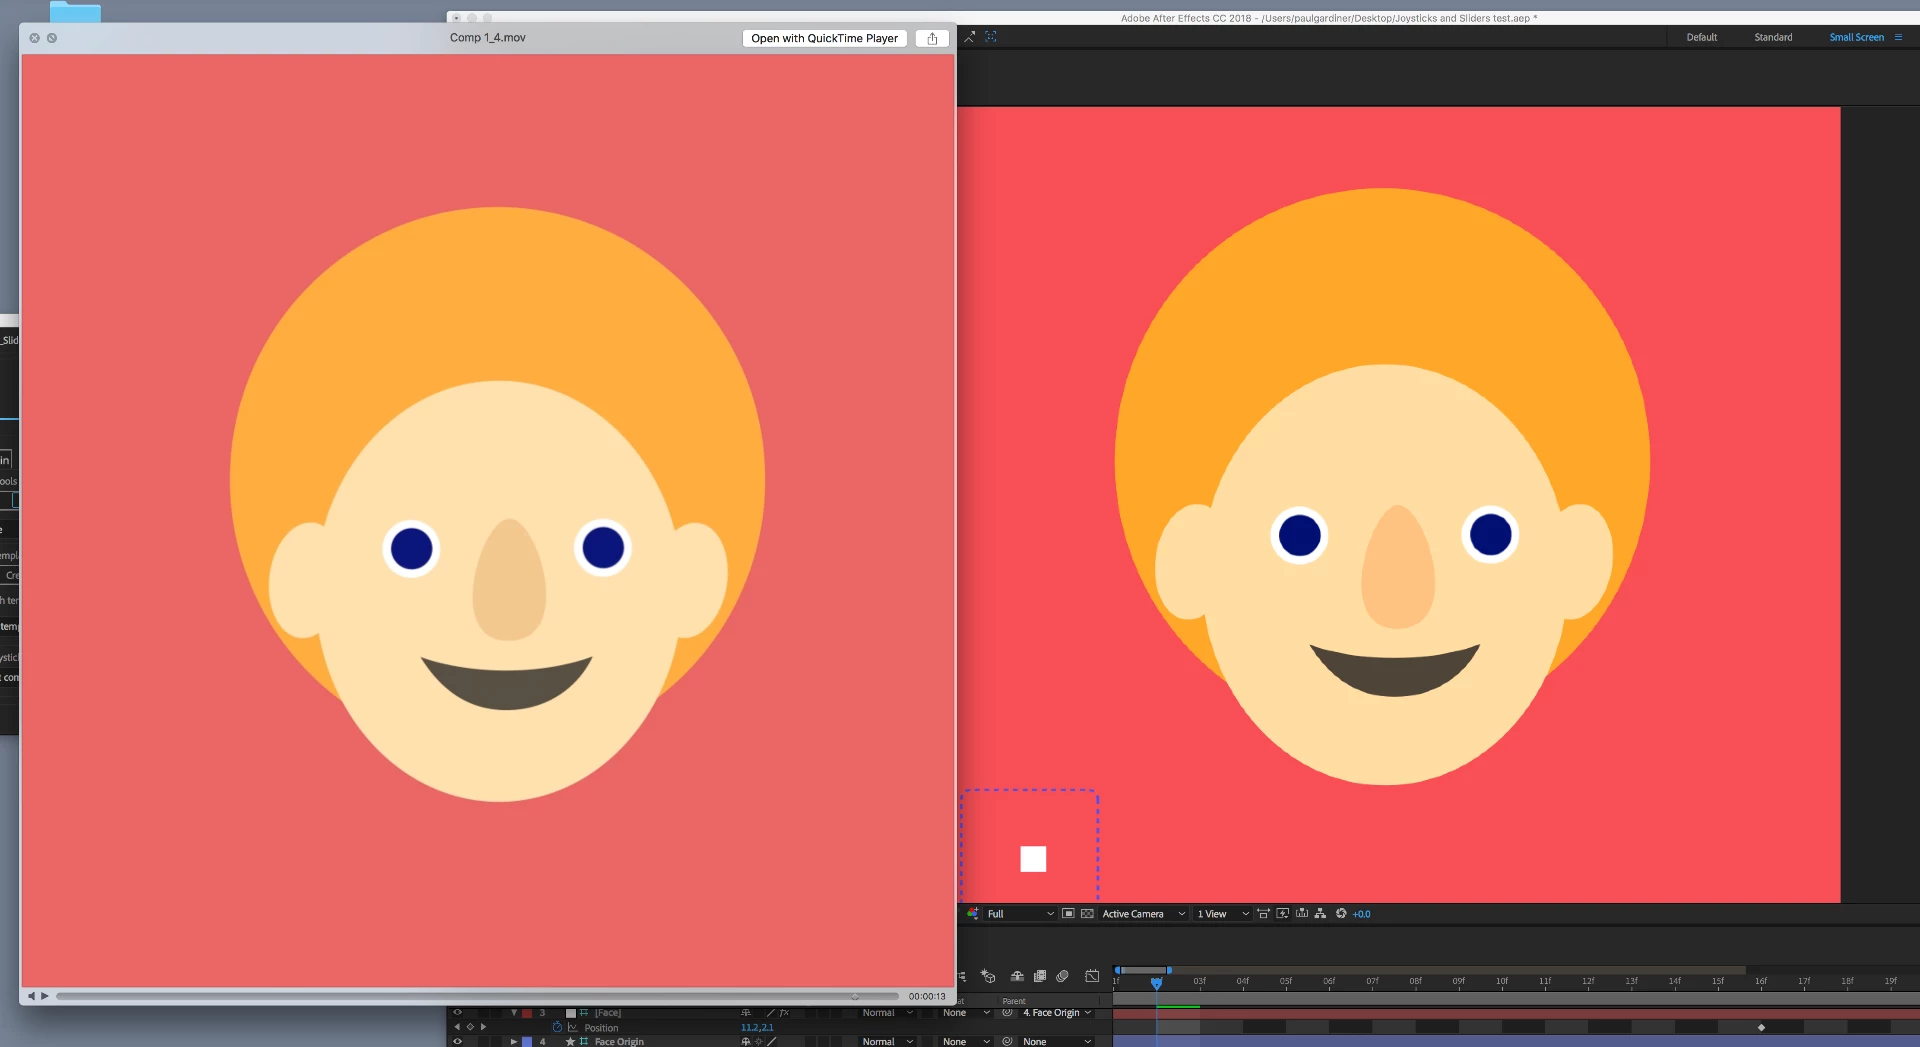The image size is (1920, 1047).
Task: Open the Comp Flowchart icon
Action: click(x=1320, y=913)
